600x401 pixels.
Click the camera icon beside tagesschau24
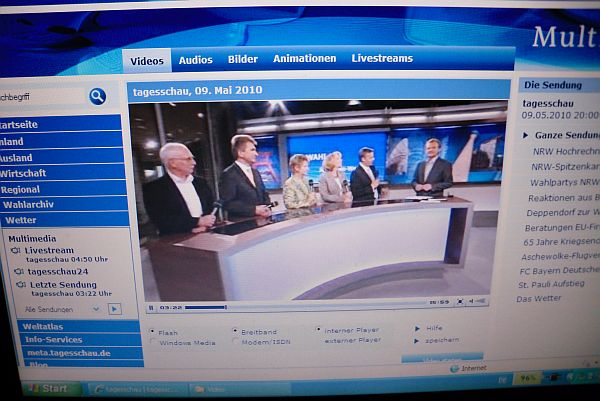pyautogui.click(x=19, y=272)
